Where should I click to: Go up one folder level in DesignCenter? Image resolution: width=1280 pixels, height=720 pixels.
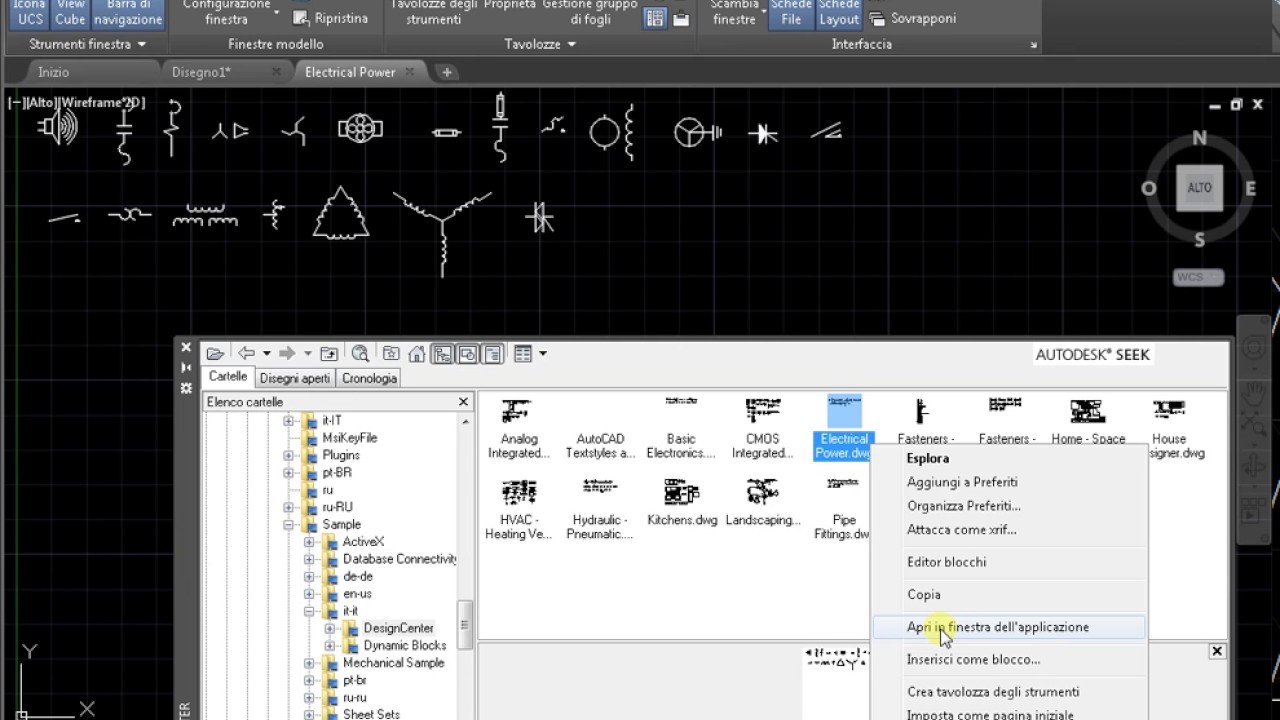pos(329,354)
